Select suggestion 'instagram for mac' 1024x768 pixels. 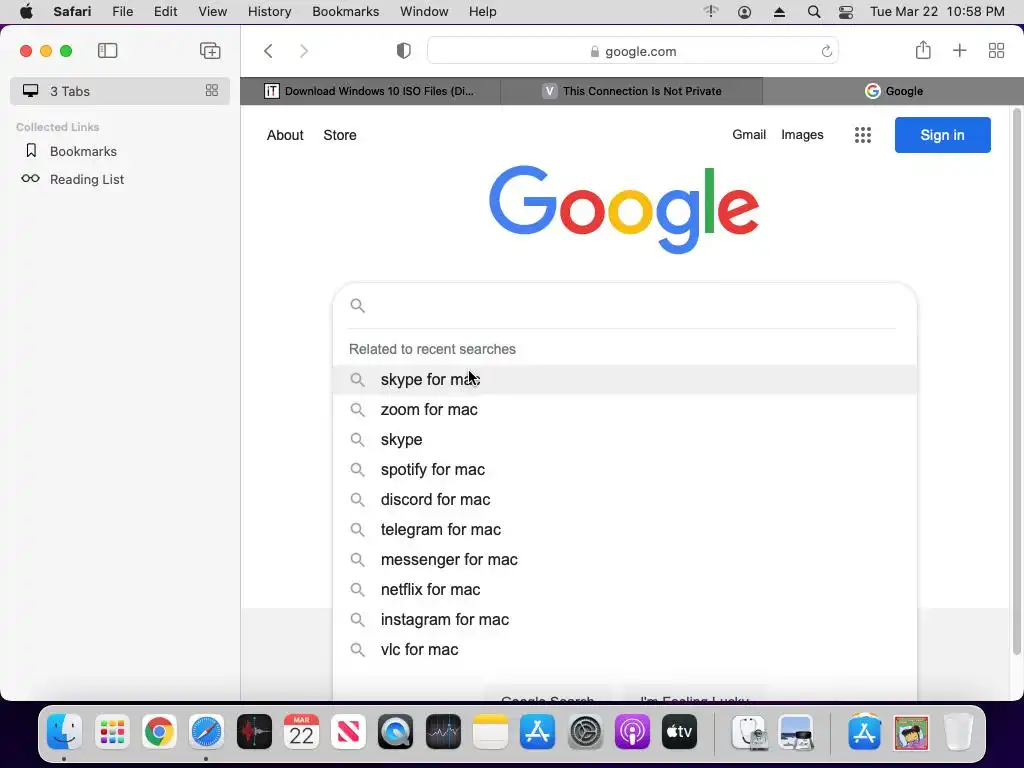[x=625, y=620]
